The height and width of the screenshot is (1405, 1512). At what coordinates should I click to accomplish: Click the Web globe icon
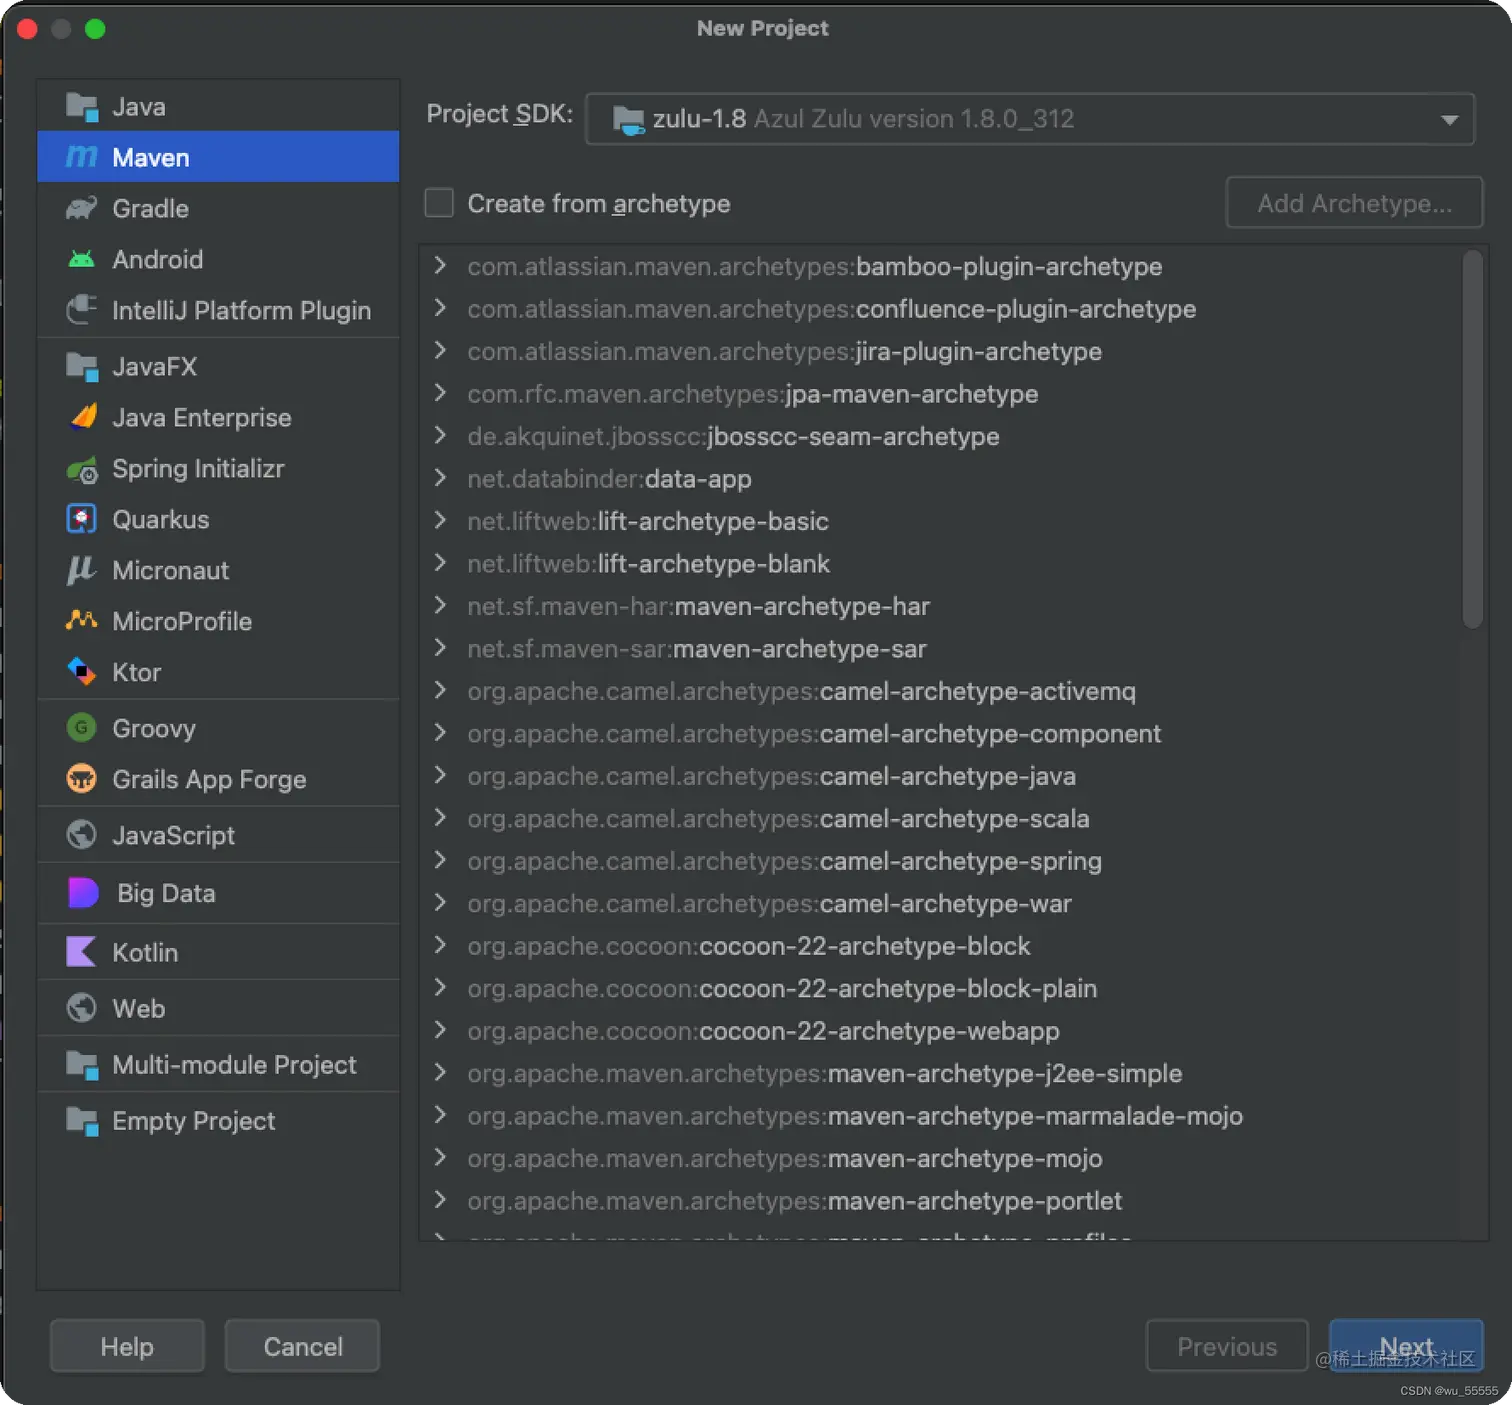click(82, 1008)
